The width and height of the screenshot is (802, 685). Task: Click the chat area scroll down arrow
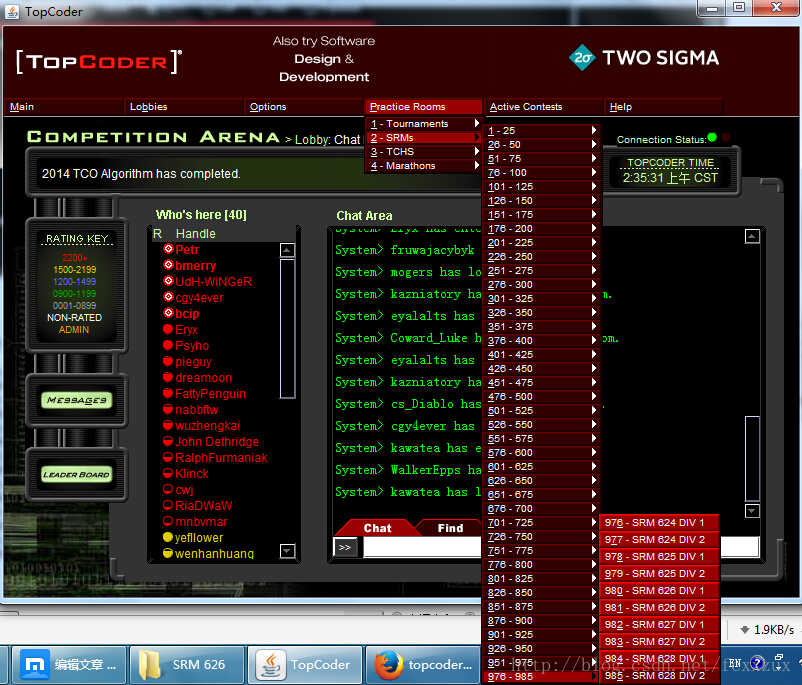[x=752, y=511]
